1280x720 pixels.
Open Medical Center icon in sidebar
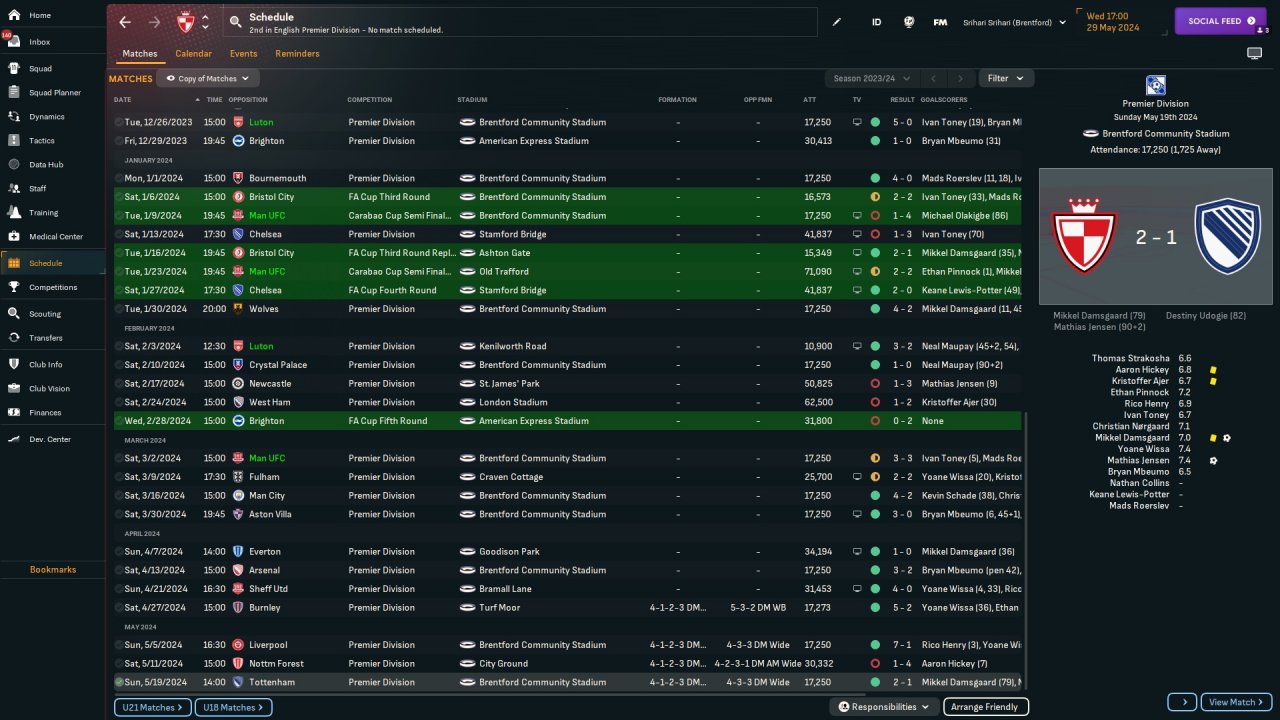coord(14,237)
